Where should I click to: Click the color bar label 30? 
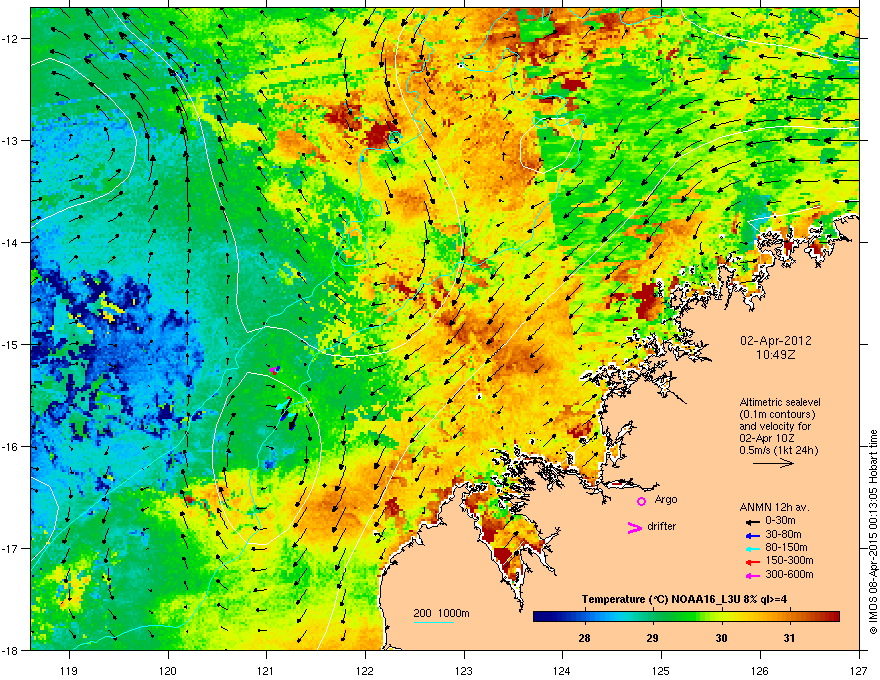point(721,638)
